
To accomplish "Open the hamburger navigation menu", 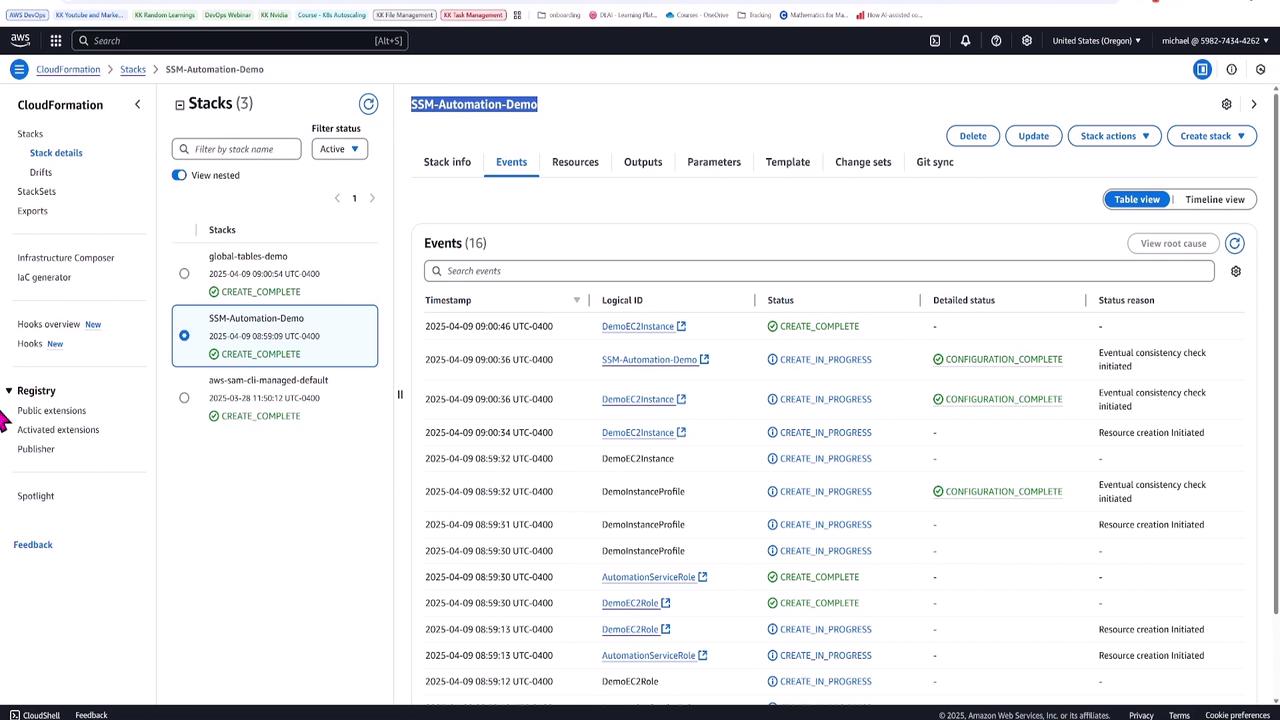I will click(19, 69).
